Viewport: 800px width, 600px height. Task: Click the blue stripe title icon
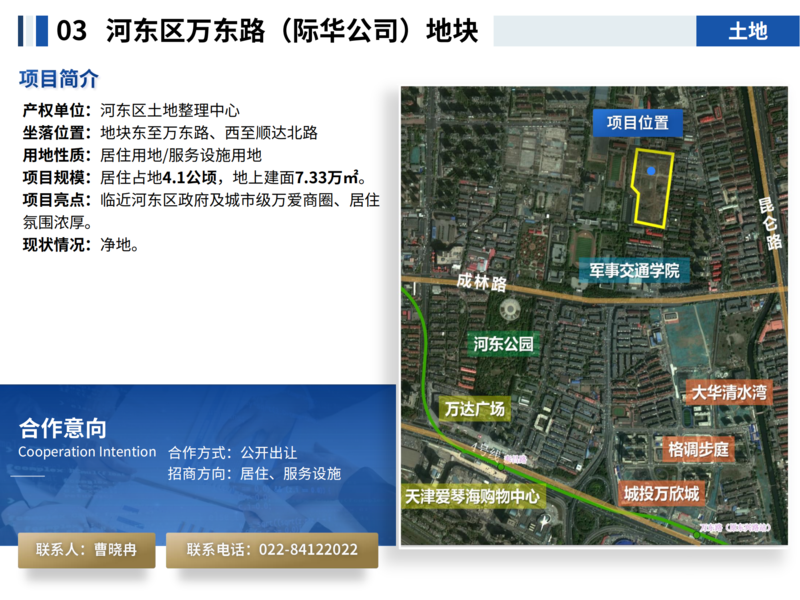click(33, 31)
